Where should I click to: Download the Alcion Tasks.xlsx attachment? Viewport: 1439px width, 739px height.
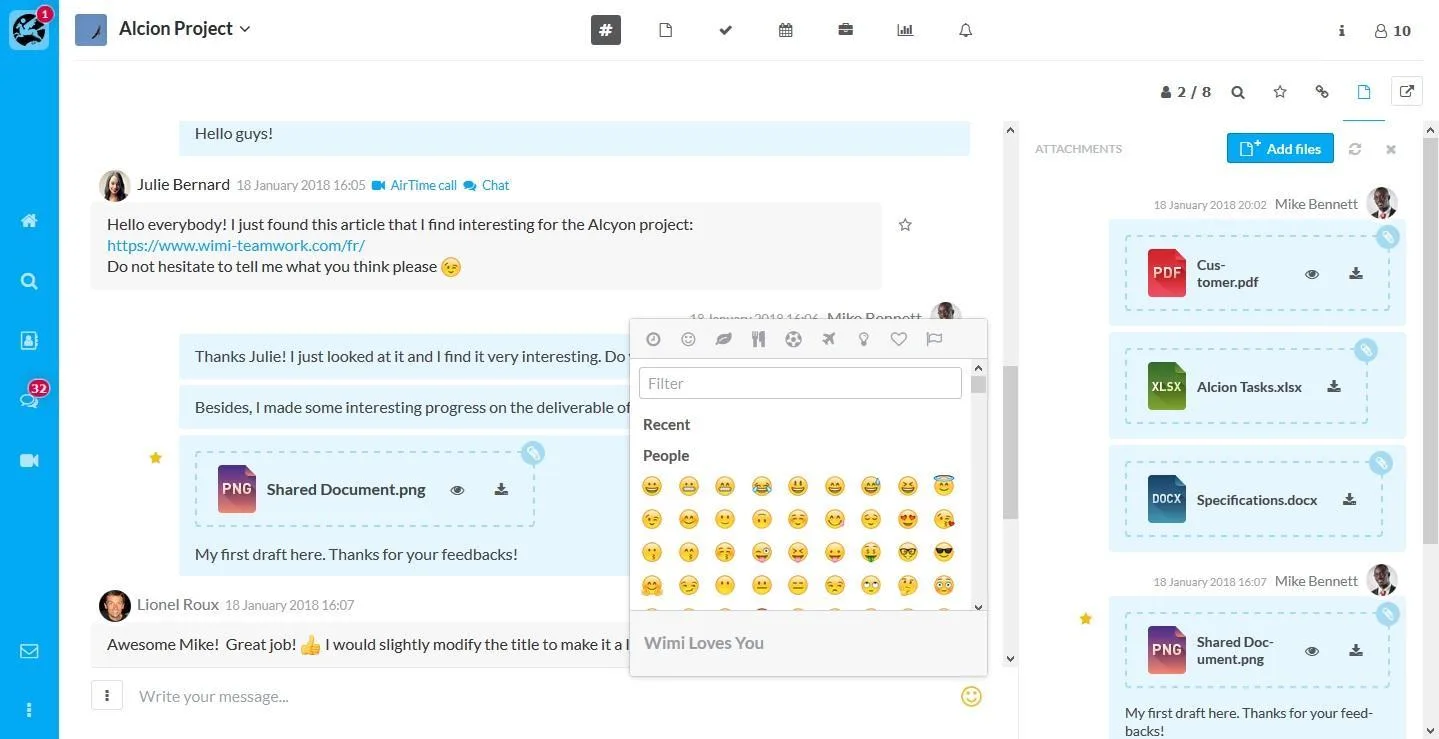point(1334,387)
